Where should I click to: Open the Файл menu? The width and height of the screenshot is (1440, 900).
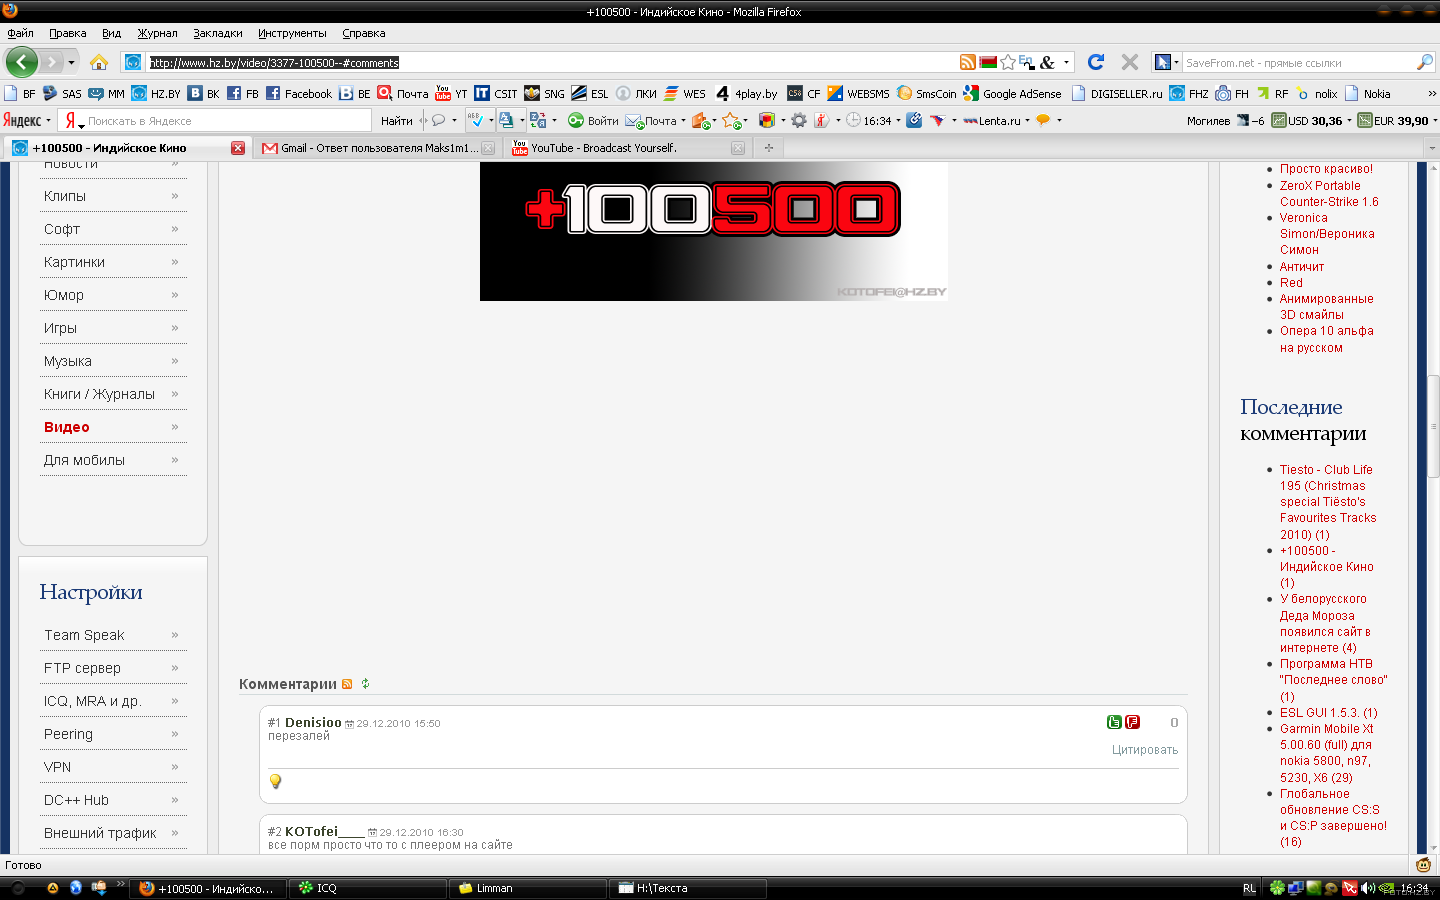(21, 33)
